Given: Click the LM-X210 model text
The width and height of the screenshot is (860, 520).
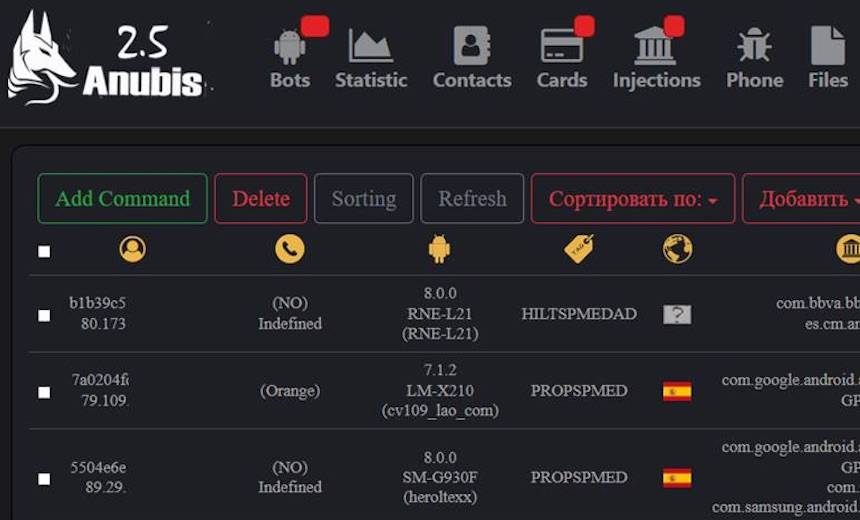Looking at the screenshot, I should pos(440,391).
